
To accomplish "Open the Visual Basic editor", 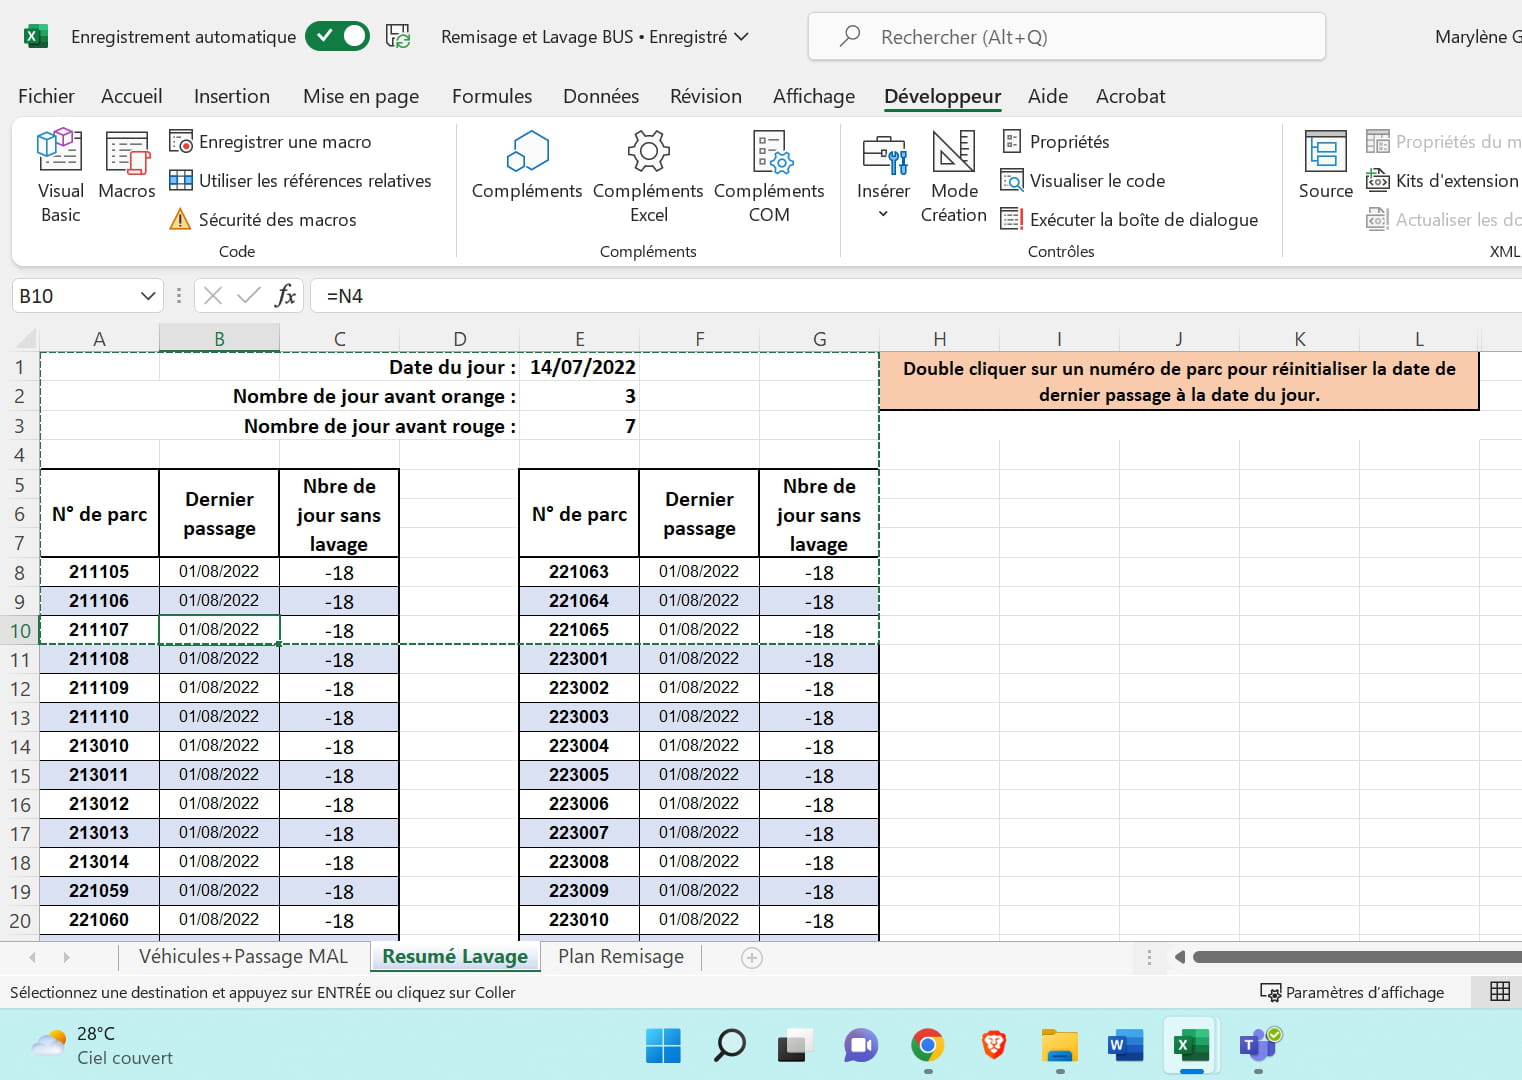I will [59, 173].
